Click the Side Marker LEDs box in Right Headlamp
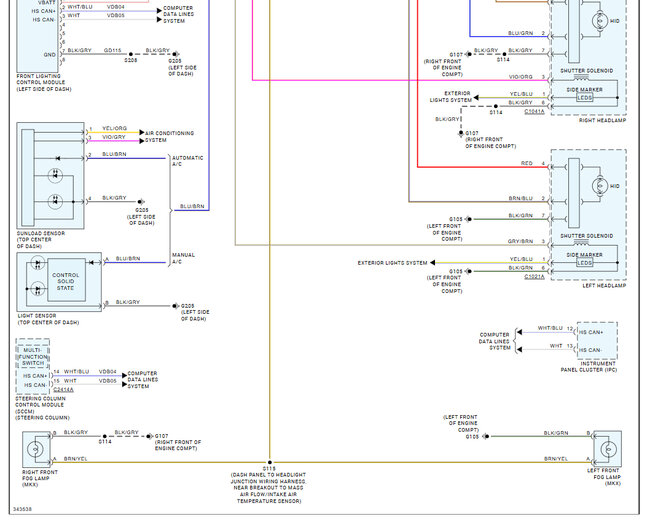The height and width of the screenshot is (522, 650). pos(584,98)
